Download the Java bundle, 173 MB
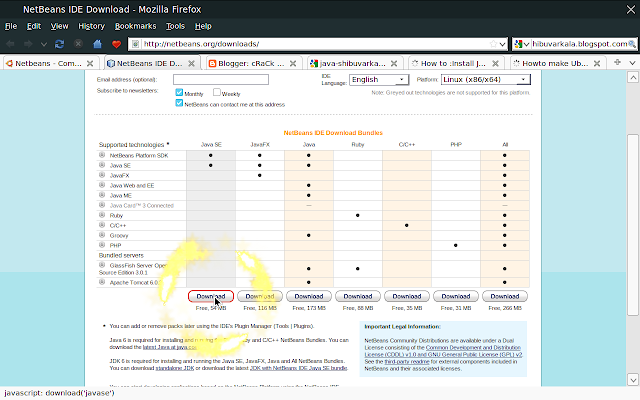Viewport: 640px width, 400px height. [x=309, y=296]
